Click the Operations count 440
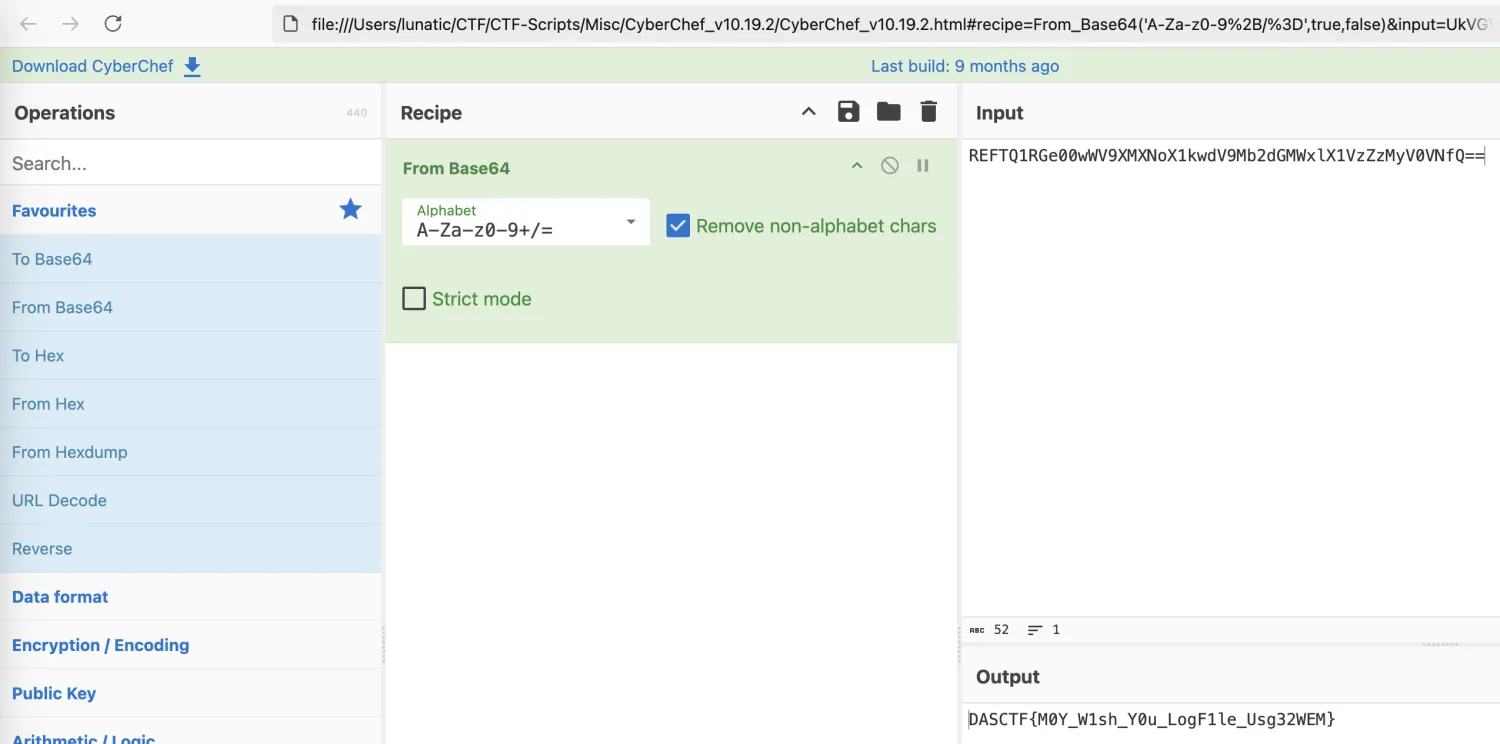Image resolution: width=1500 pixels, height=744 pixels. [357, 113]
